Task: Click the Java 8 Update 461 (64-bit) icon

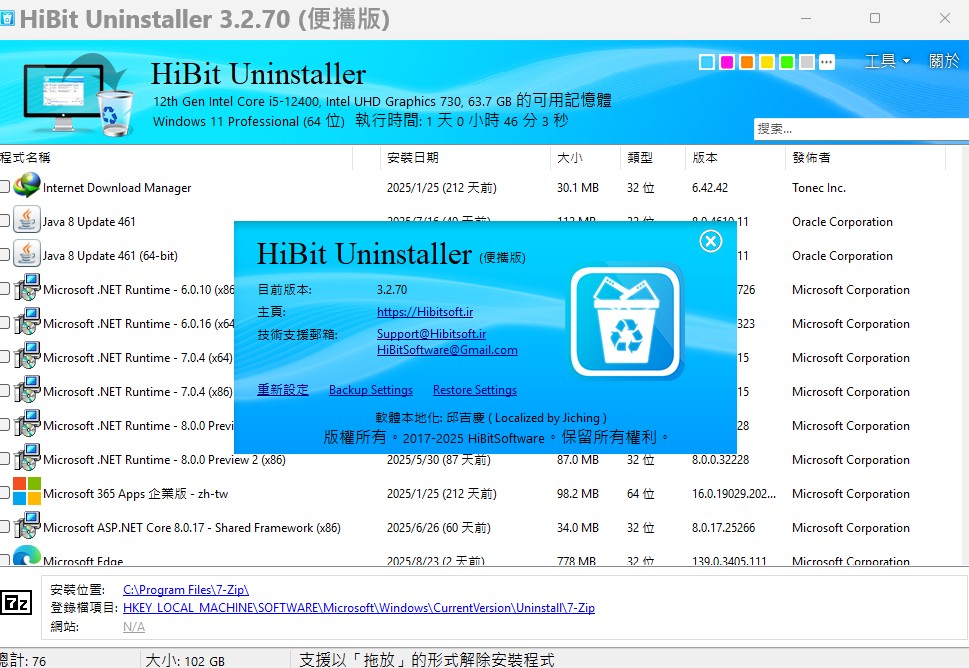Action: pos(27,253)
